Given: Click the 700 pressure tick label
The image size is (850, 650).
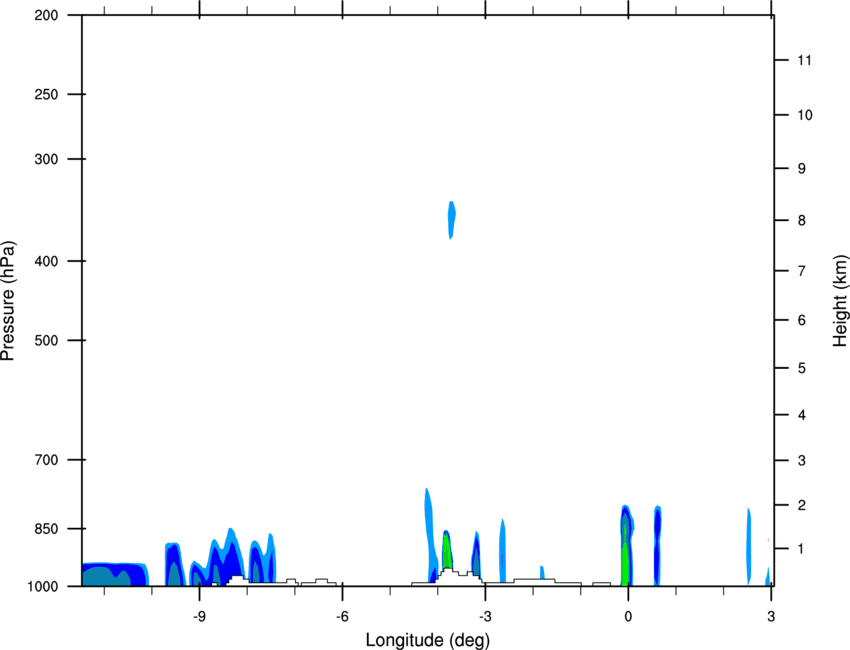Looking at the screenshot, I should (x=46, y=460).
